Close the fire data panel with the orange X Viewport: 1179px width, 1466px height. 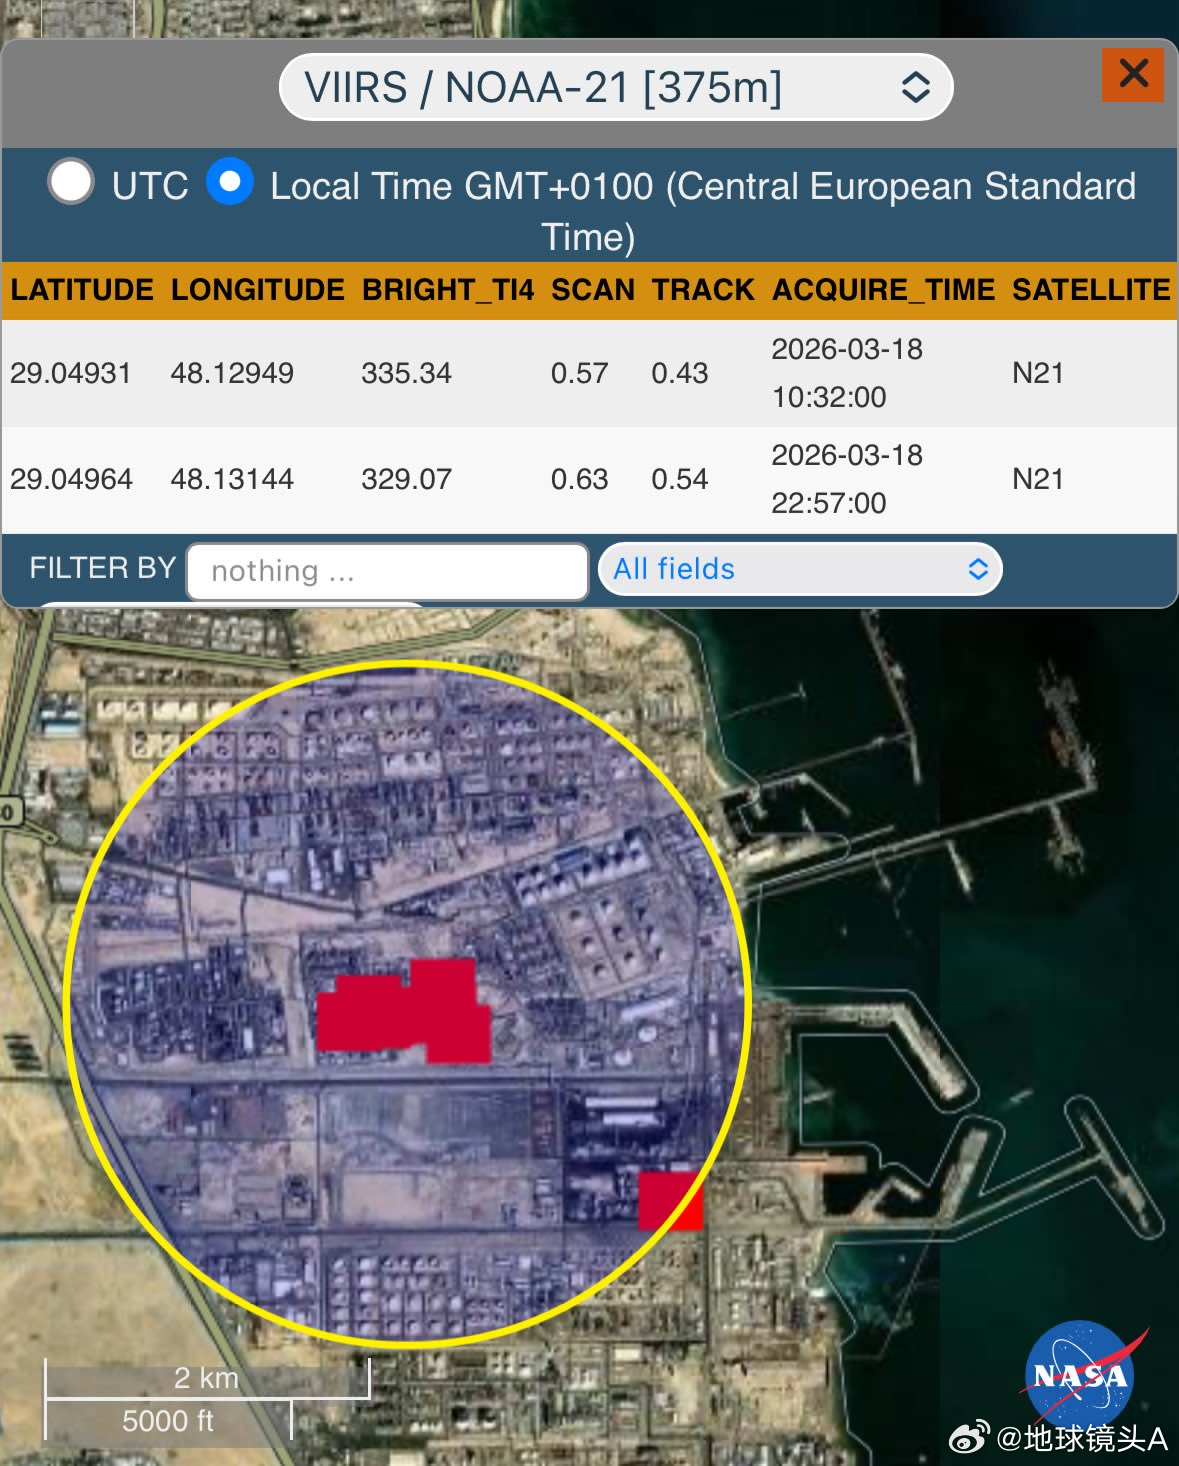click(x=1133, y=74)
